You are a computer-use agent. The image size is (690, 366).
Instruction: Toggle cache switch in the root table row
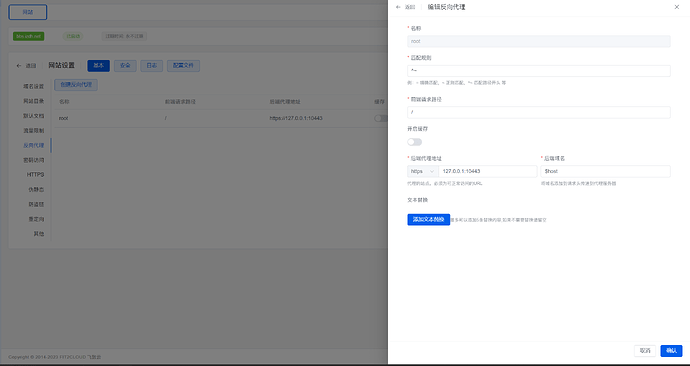coord(381,118)
